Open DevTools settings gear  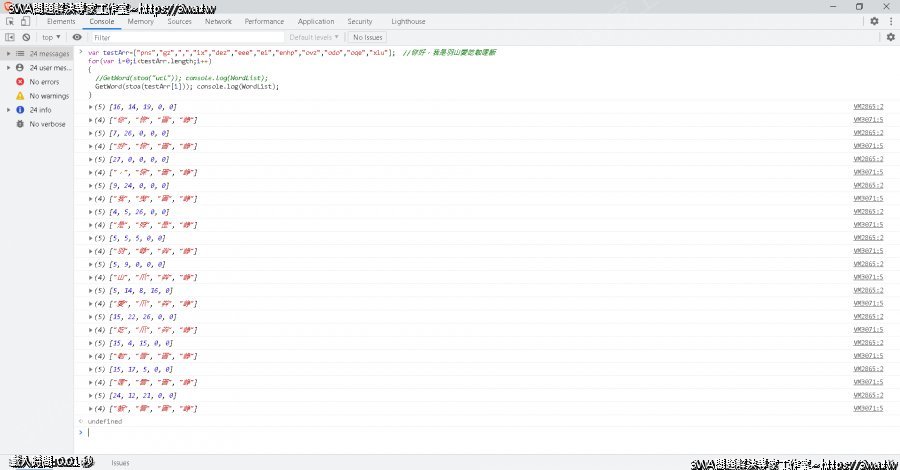pos(875,21)
